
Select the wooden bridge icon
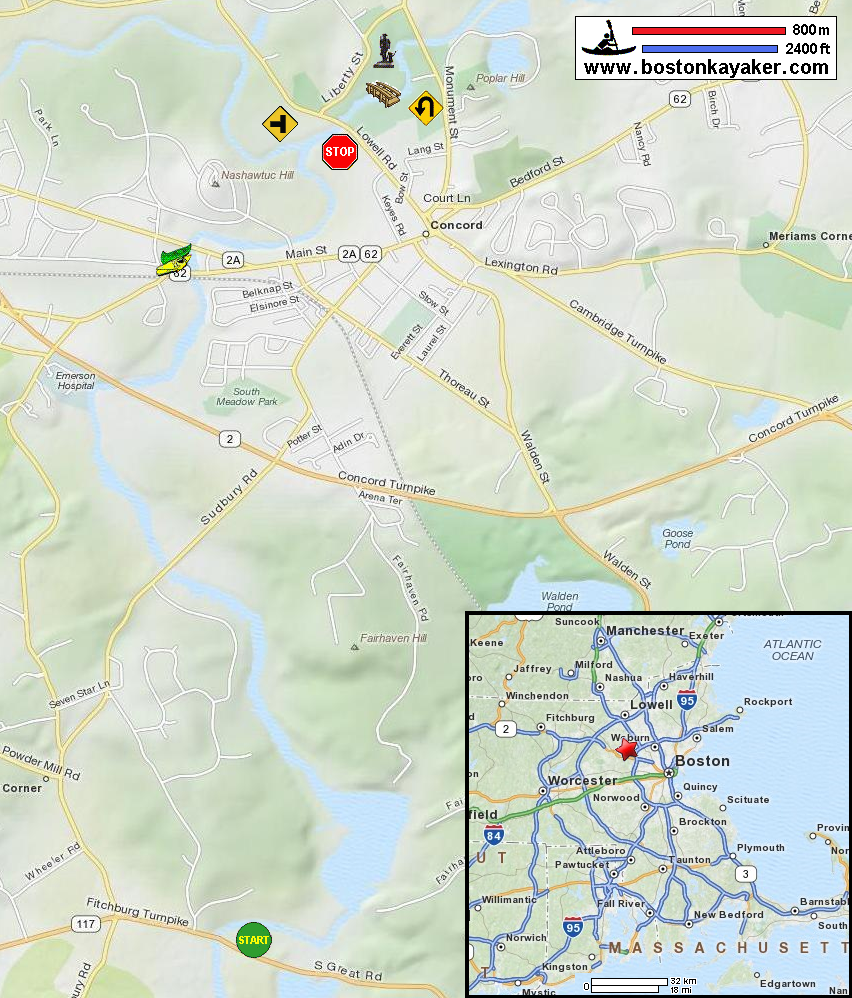(383, 94)
